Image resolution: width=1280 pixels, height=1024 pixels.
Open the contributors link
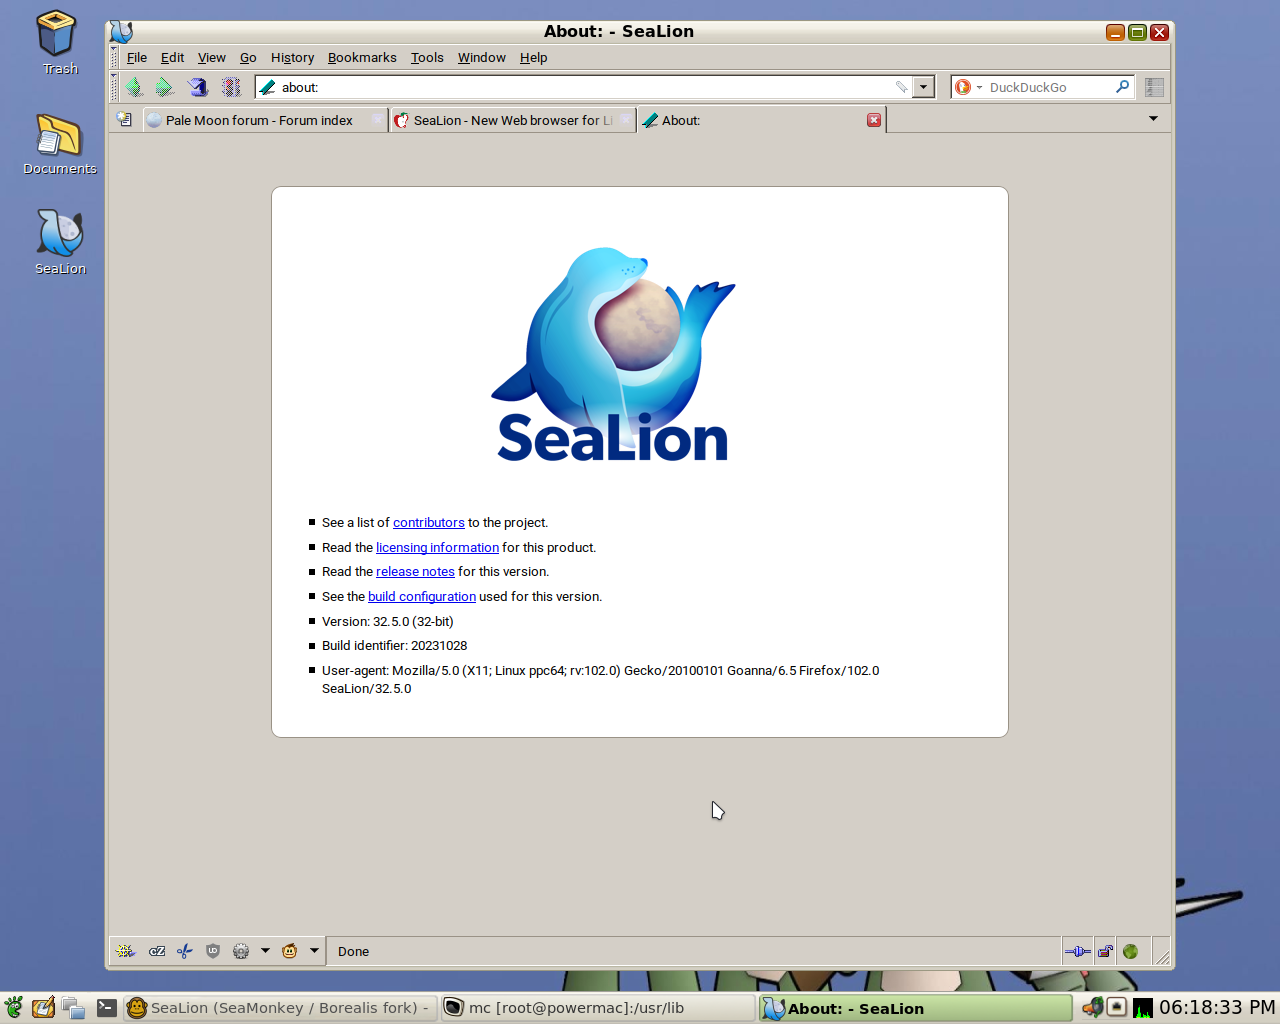coord(429,523)
